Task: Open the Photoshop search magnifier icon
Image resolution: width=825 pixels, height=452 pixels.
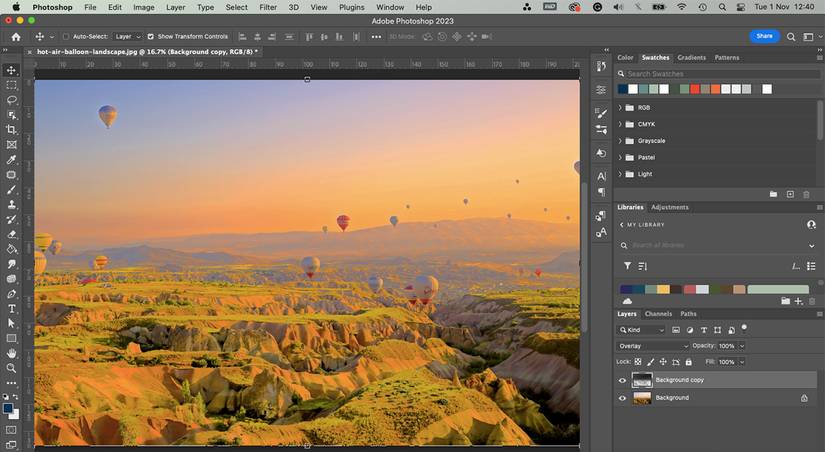Action: tap(791, 37)
